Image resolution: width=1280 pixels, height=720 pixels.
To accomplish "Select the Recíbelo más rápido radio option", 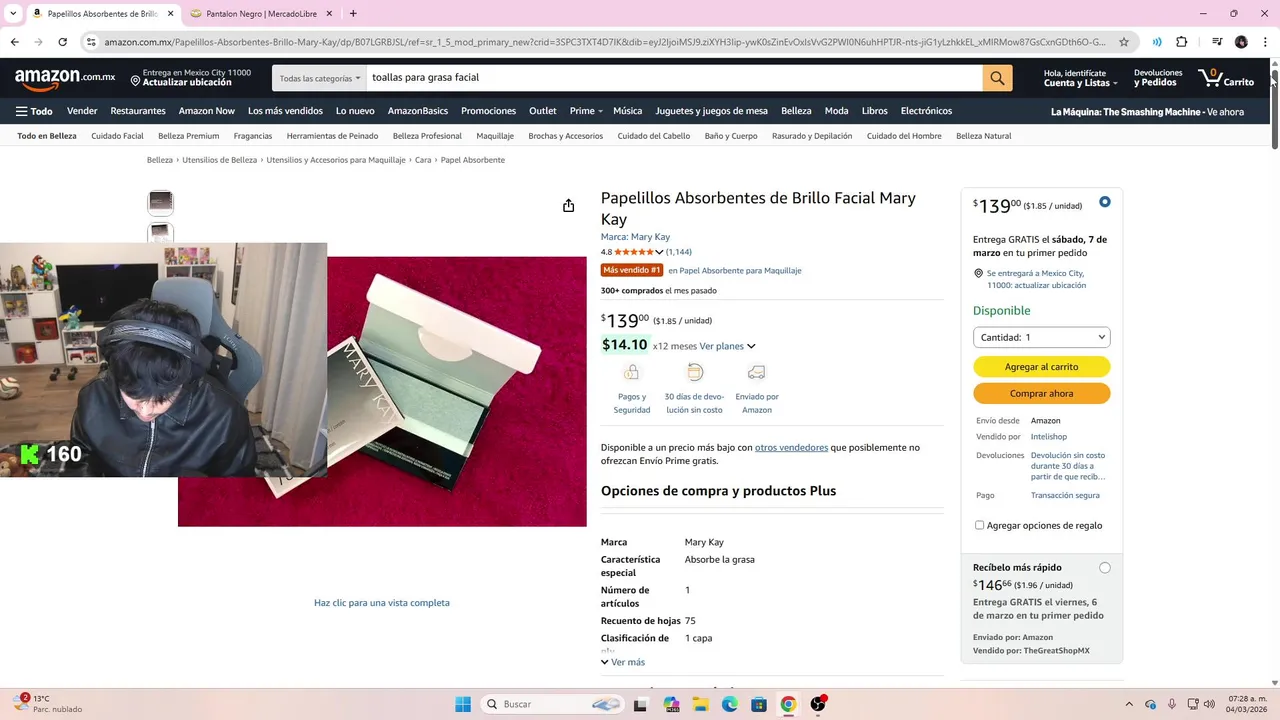I will click(x=1104, y=568).
